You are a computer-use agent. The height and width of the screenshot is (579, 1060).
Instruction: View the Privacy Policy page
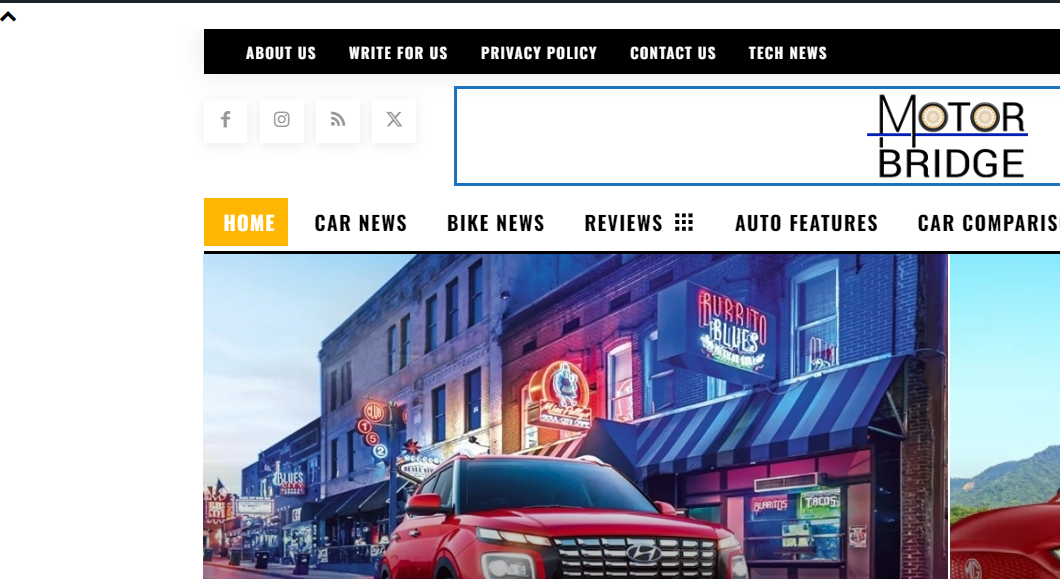coord(539,53)
